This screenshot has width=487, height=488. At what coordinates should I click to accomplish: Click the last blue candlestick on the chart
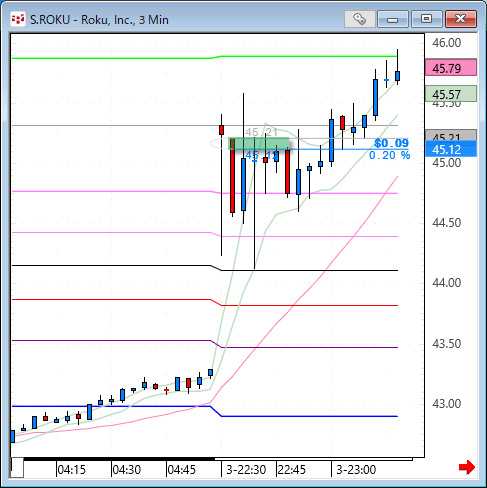[x=397, y=76]
